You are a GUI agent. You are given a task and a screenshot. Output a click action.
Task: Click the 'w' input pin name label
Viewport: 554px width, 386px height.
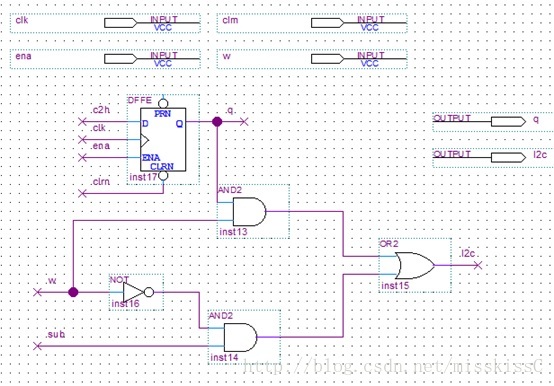click(226, 56)
